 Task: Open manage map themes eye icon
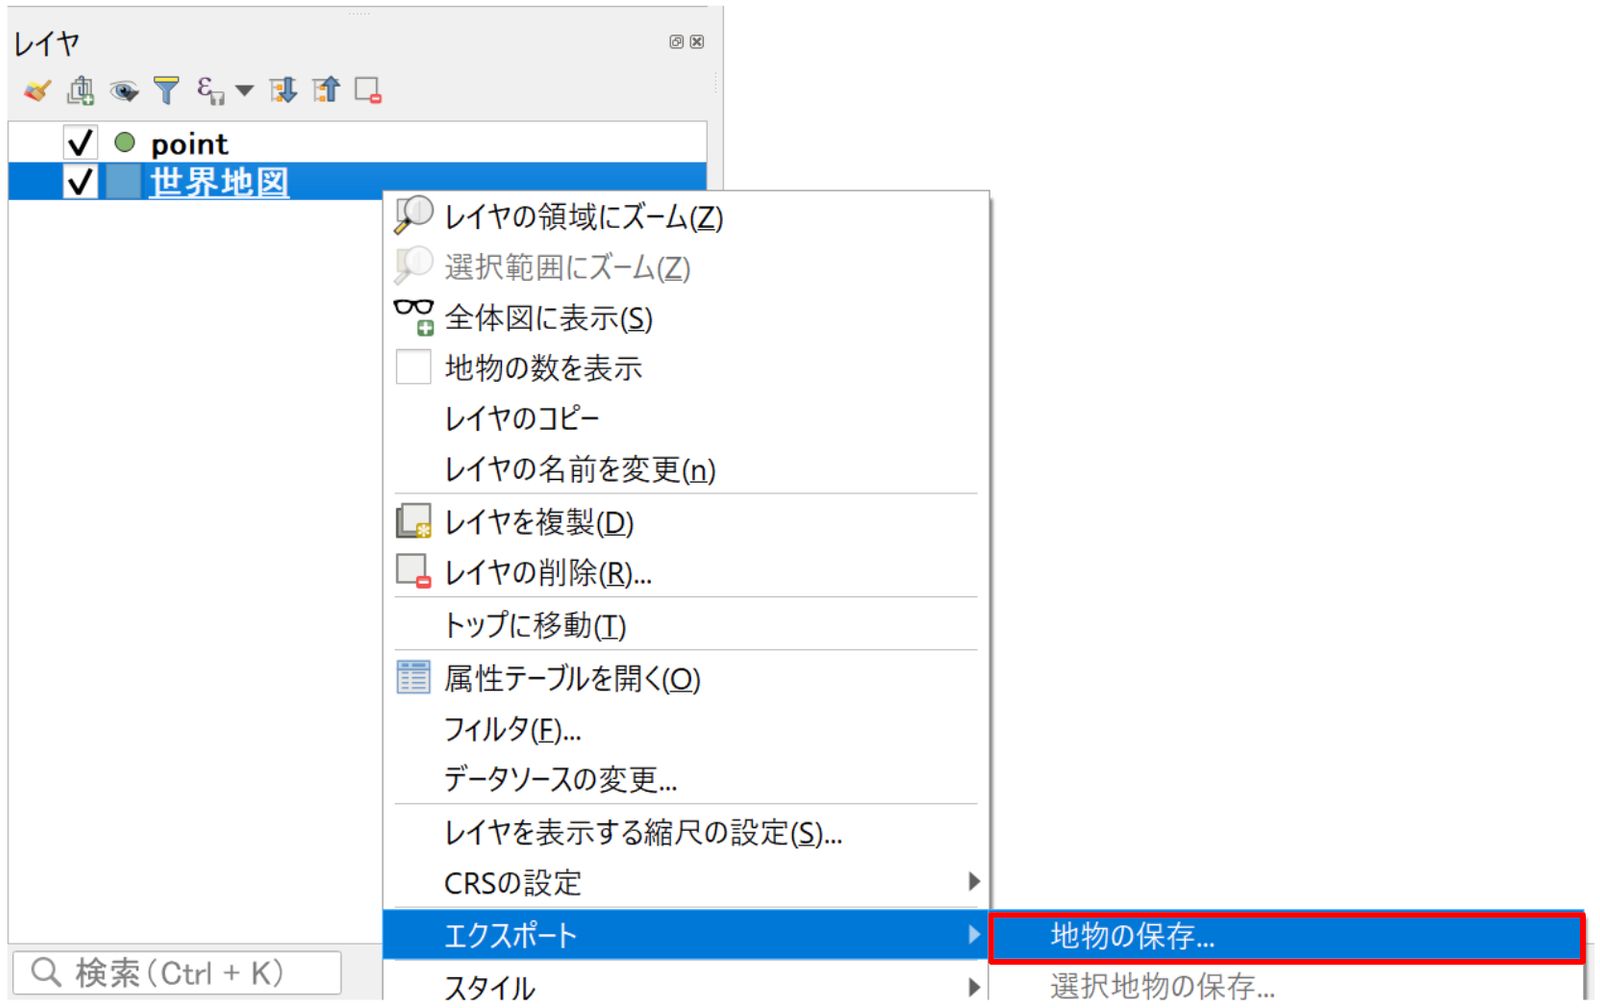(124, 91)
